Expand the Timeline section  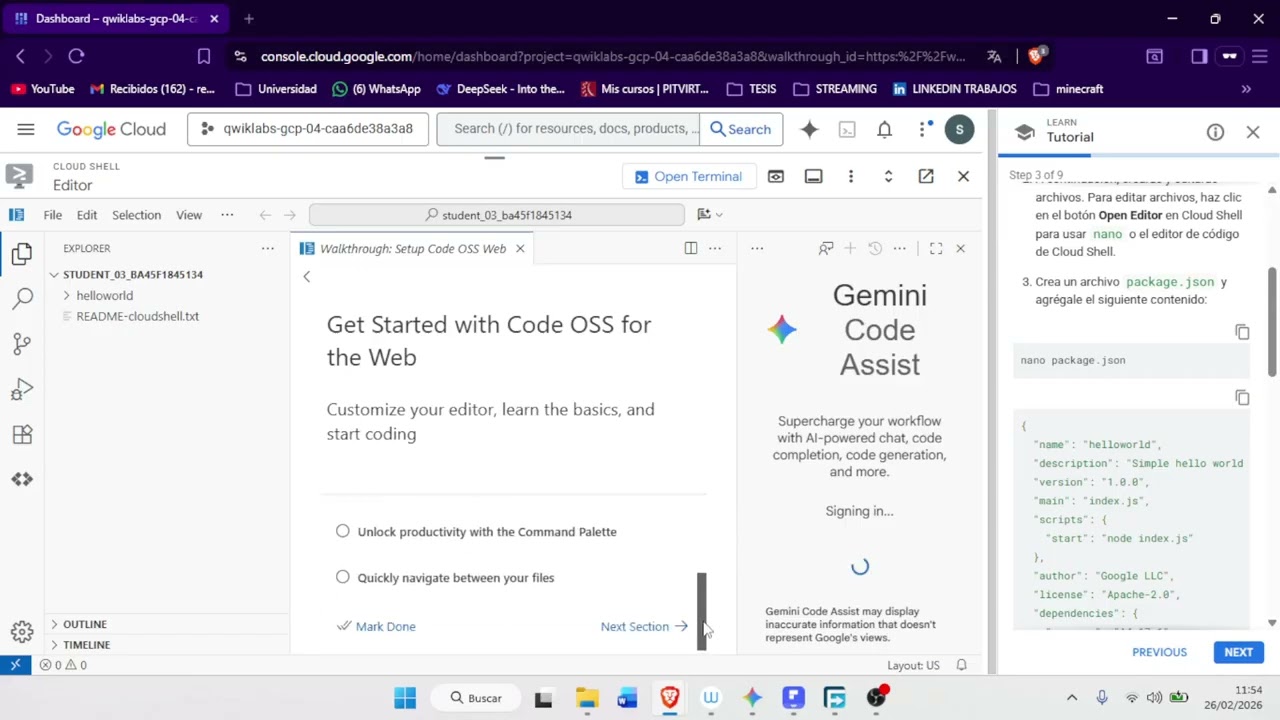tap(86, 645)
